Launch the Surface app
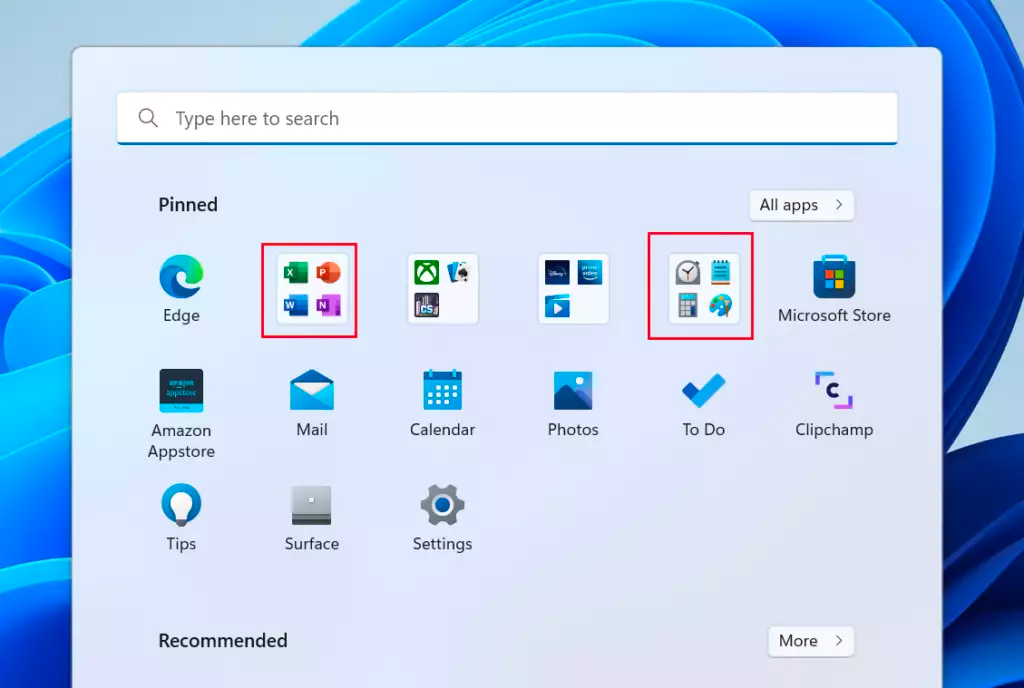1024x688 pixels. pos(312,518)
